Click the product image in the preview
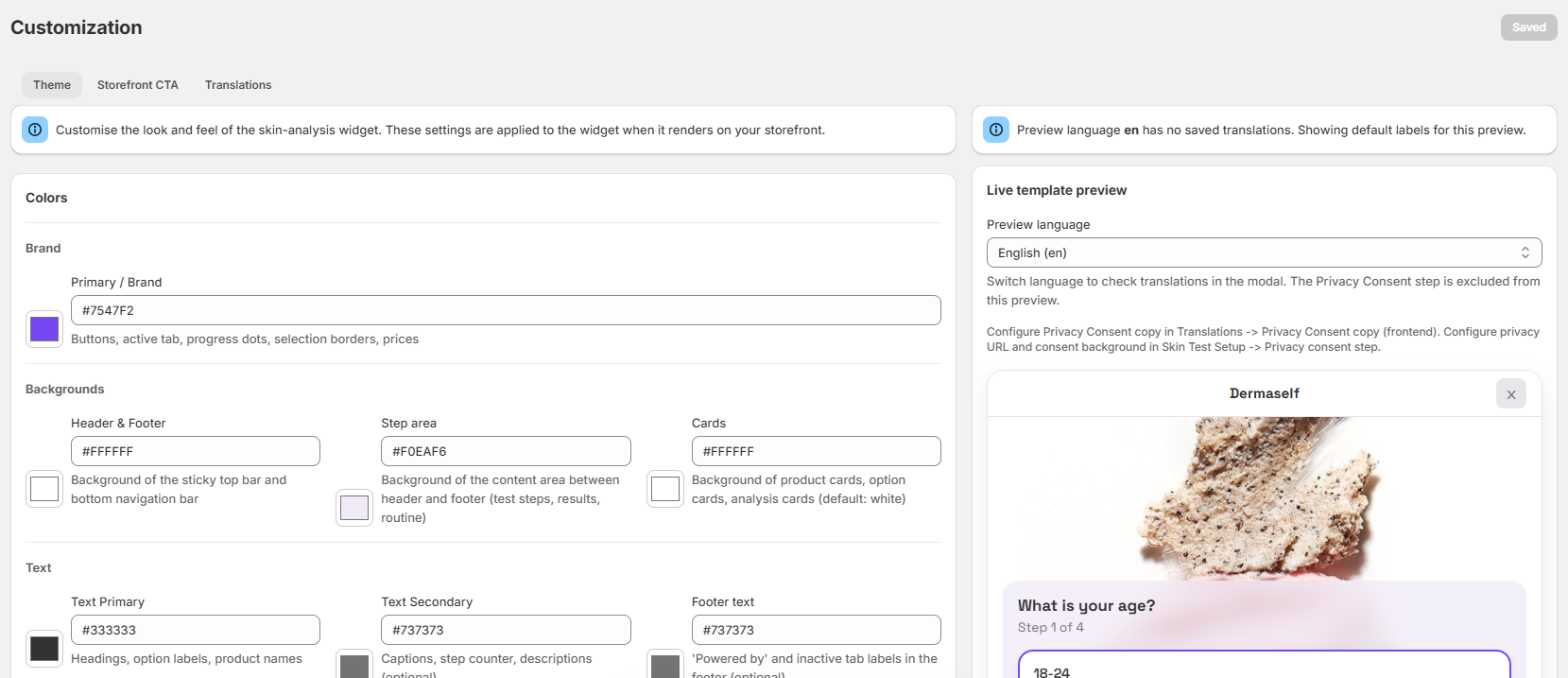The image size is (1568, 678). pyautogui.click(x=1264, y=498)
